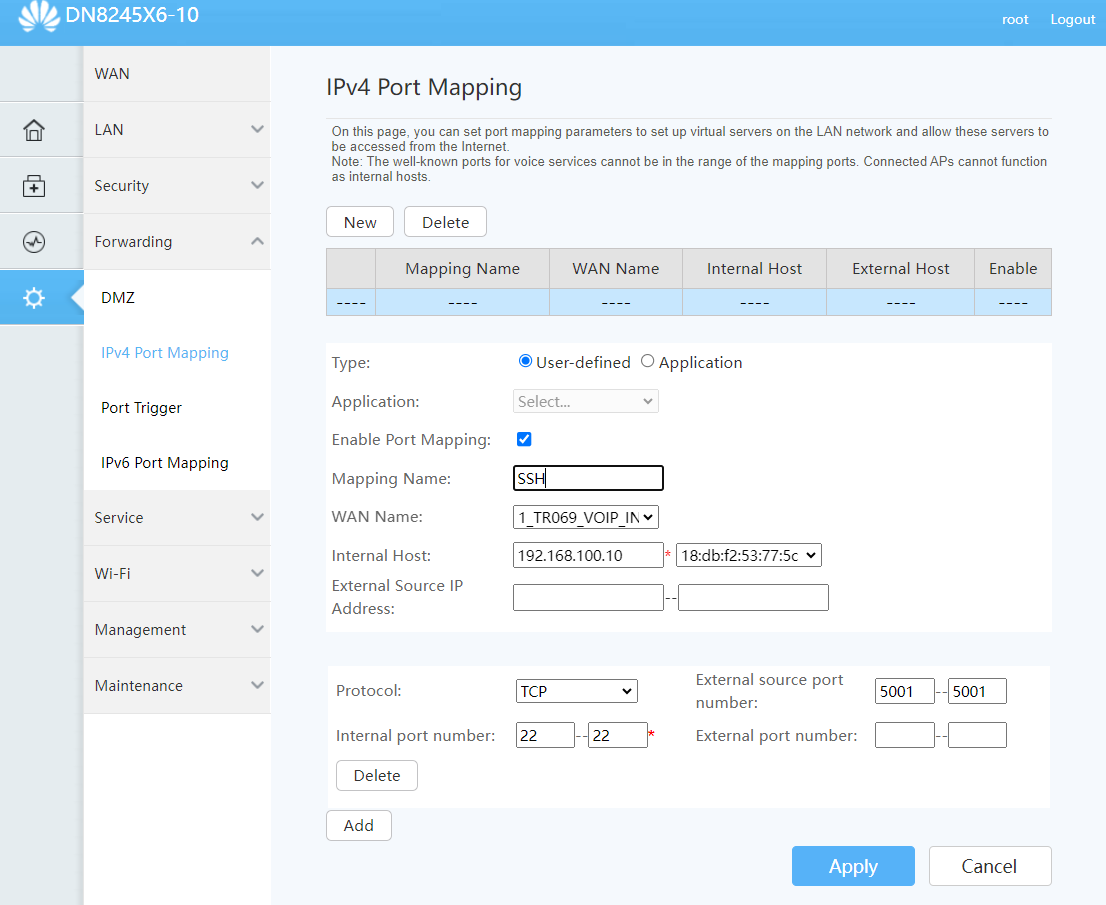Open the Protocol TCP dropdown
The image size is (1106, 905).
pos(576,691)
